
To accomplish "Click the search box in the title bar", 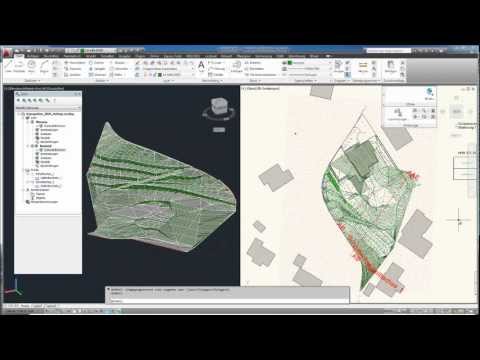I will [389, 51].
